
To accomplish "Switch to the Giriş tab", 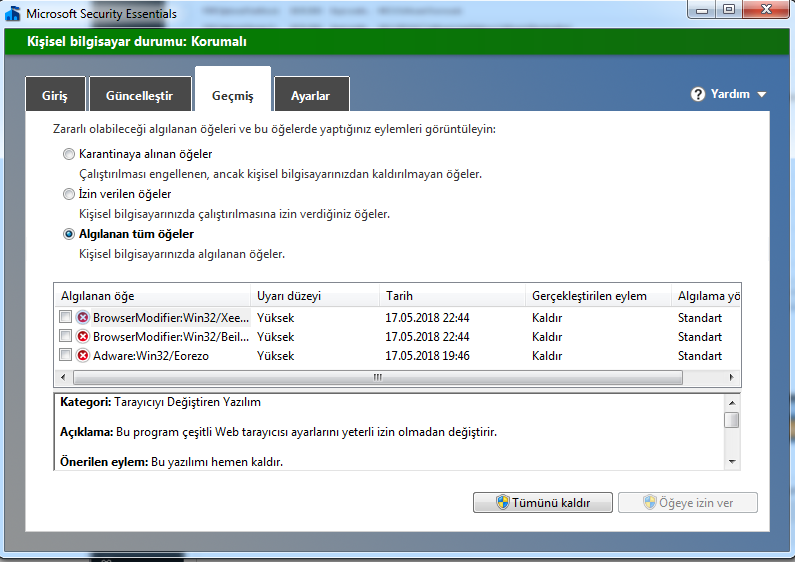I will (x=55, y=94).
